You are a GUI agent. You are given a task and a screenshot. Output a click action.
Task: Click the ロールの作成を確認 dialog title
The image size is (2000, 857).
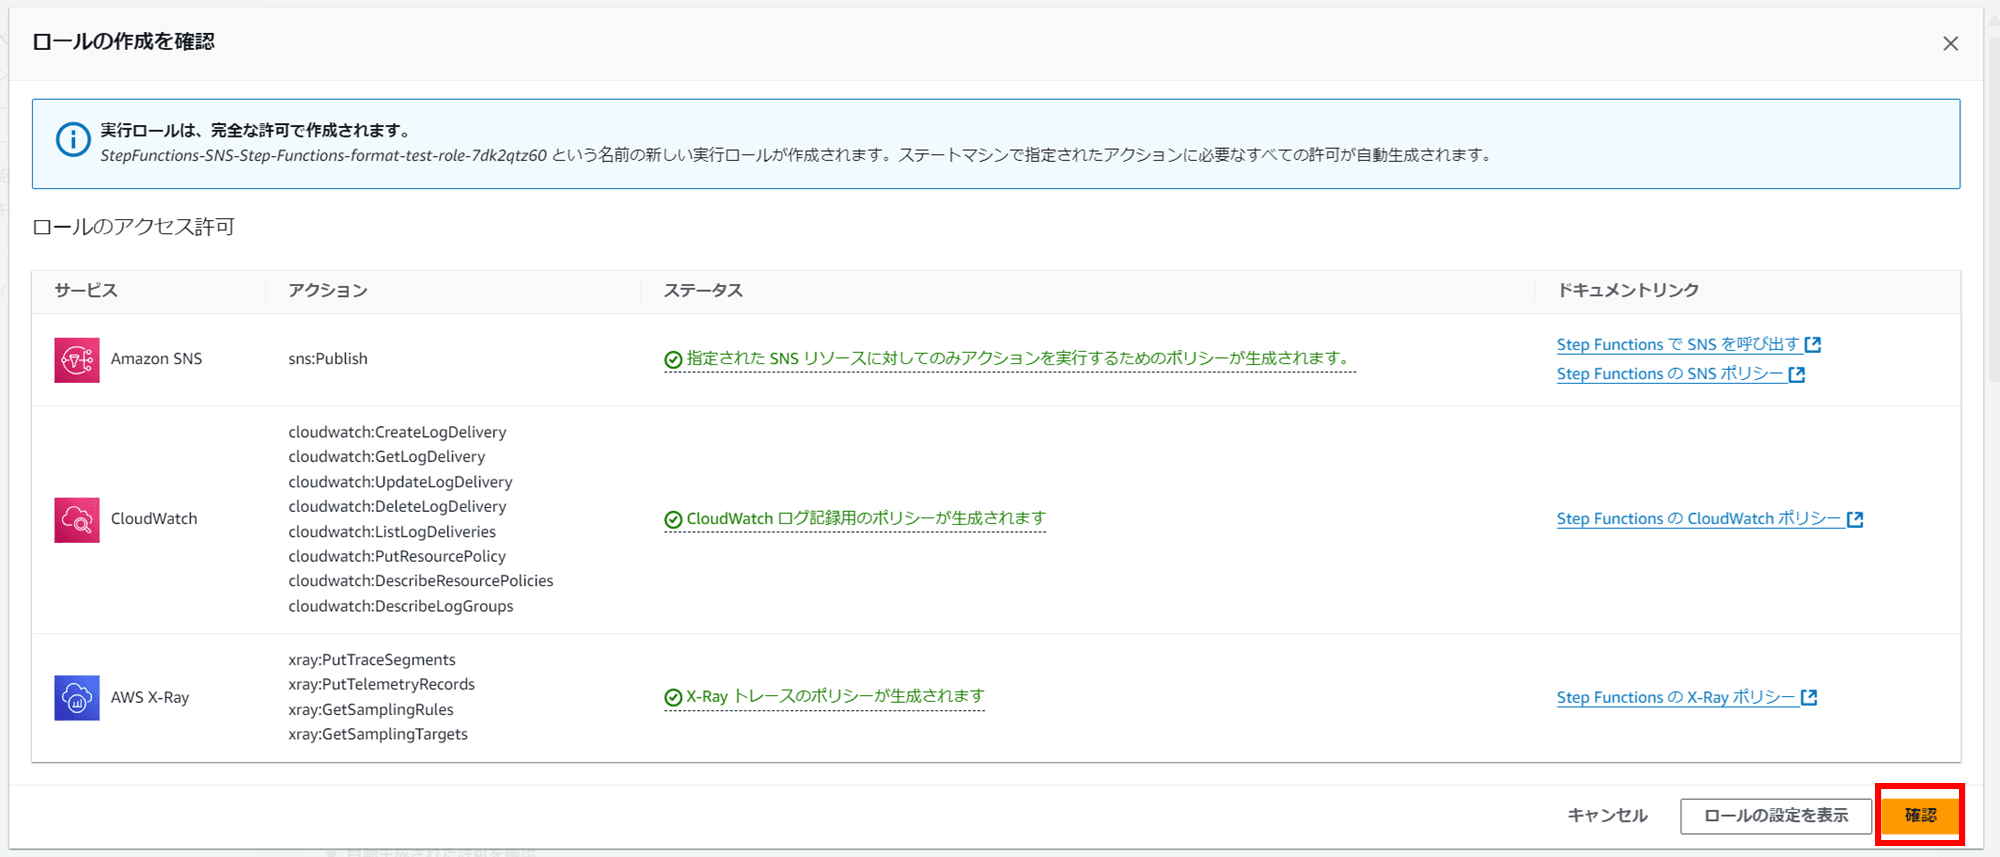pos(123,42)
